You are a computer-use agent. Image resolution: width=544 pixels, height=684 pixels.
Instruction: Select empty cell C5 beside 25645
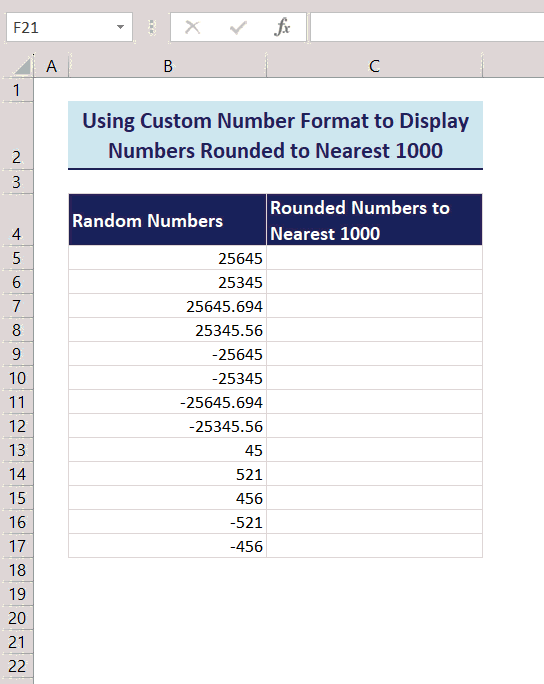pyautogui.click(x=374, y=258)
